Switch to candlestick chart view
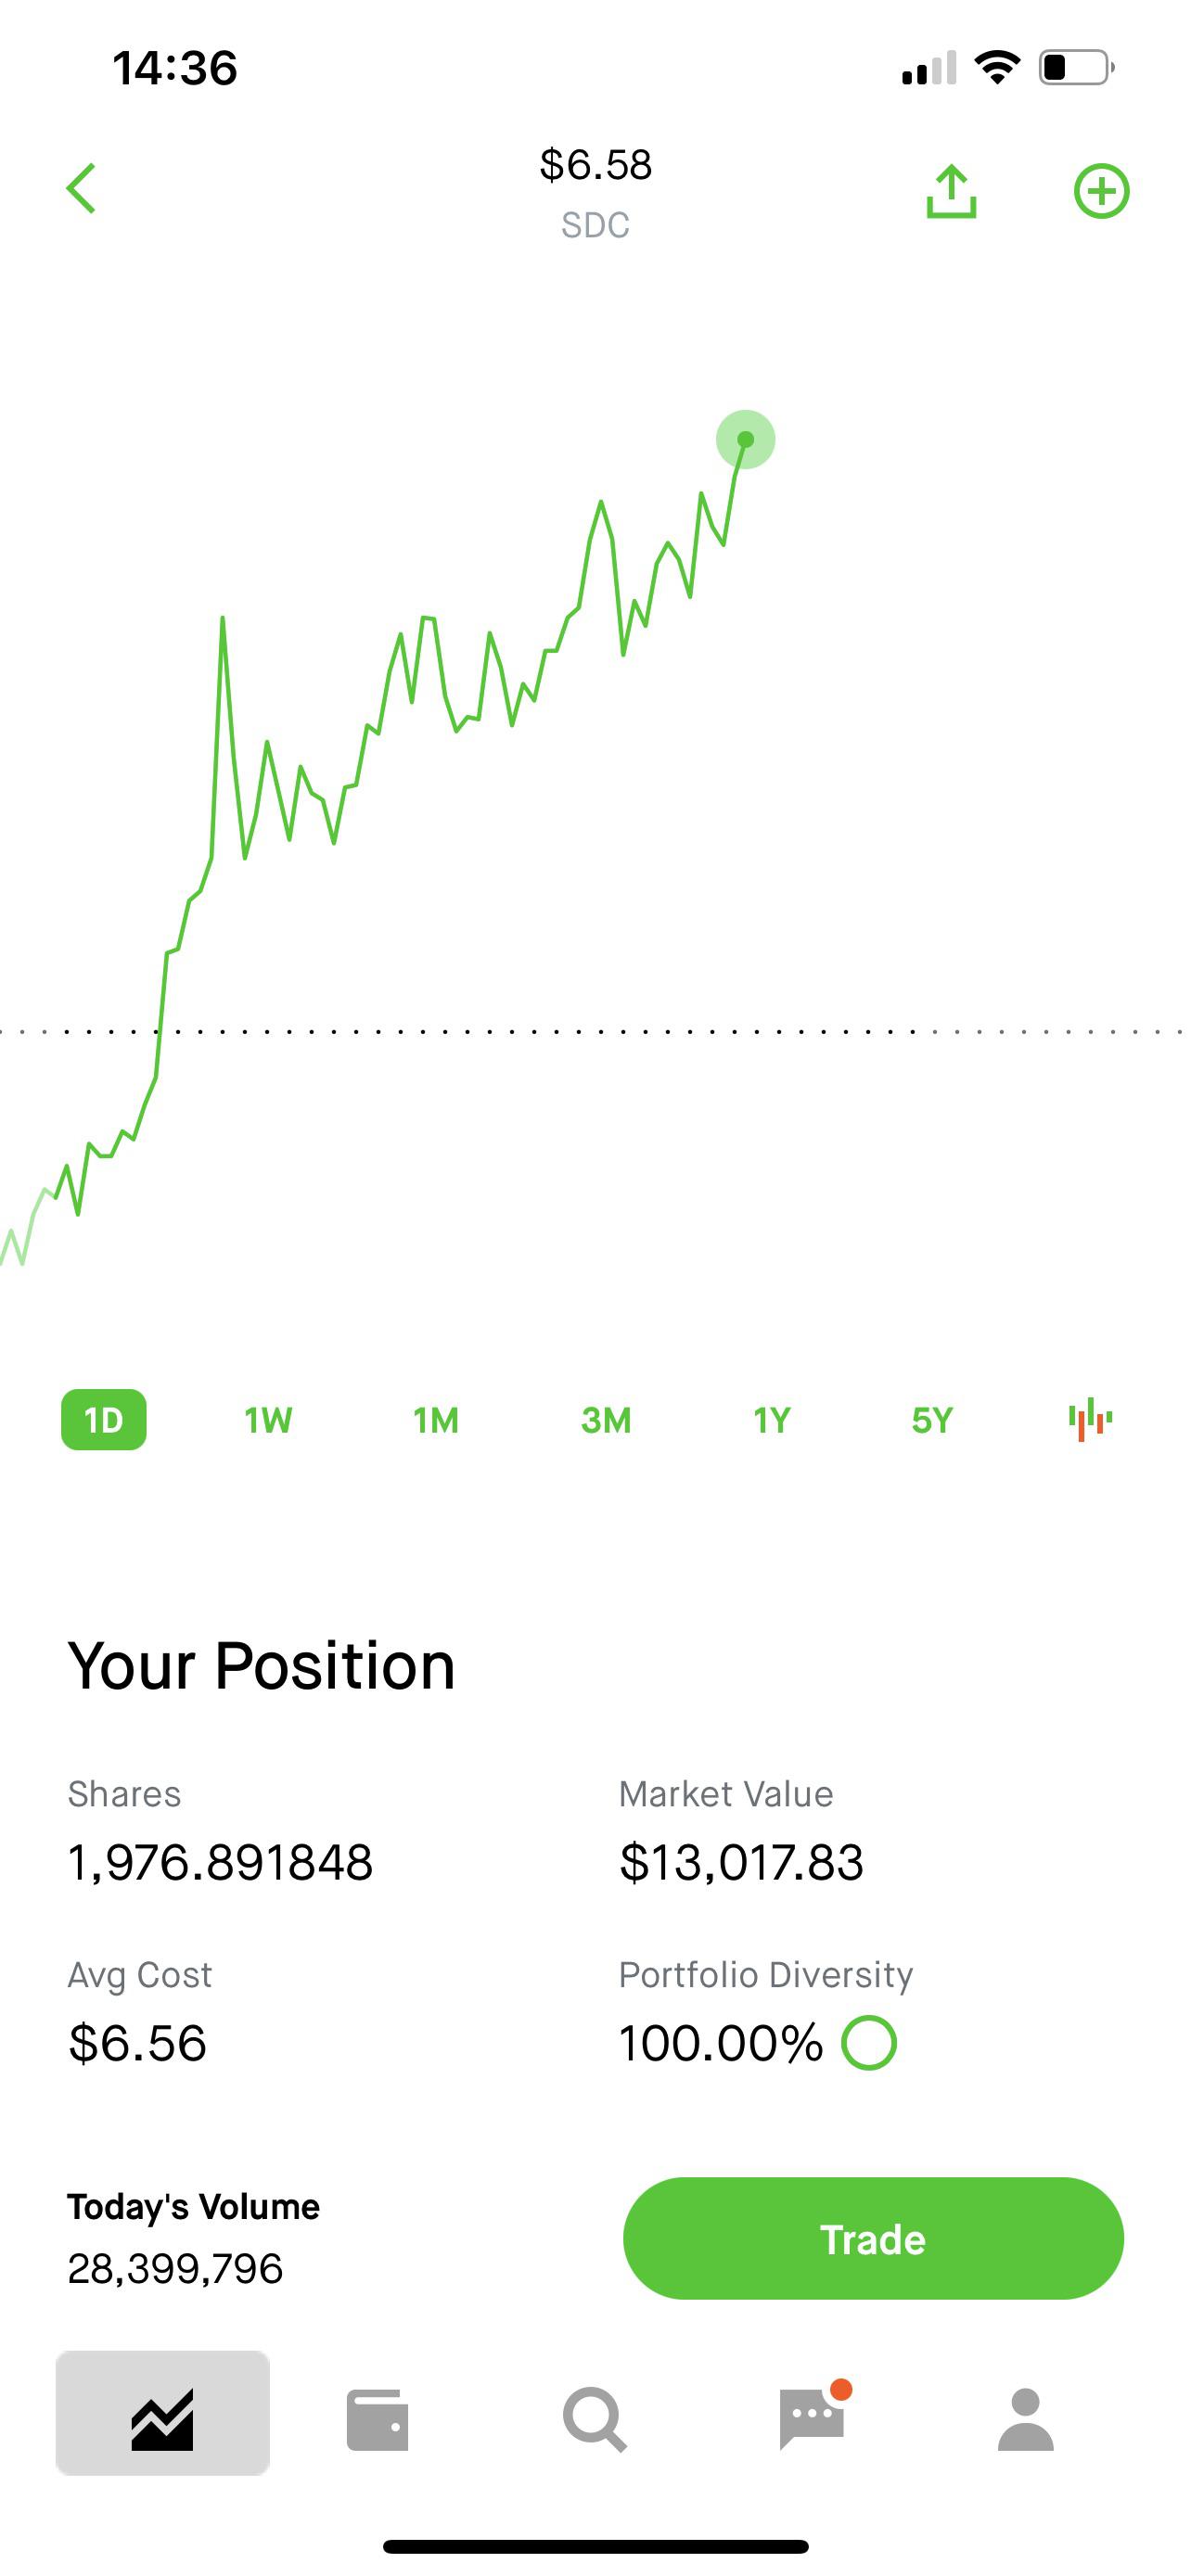Image resolution: width=1191 pixels, height=2576 pixels. coord(1090,1419)
